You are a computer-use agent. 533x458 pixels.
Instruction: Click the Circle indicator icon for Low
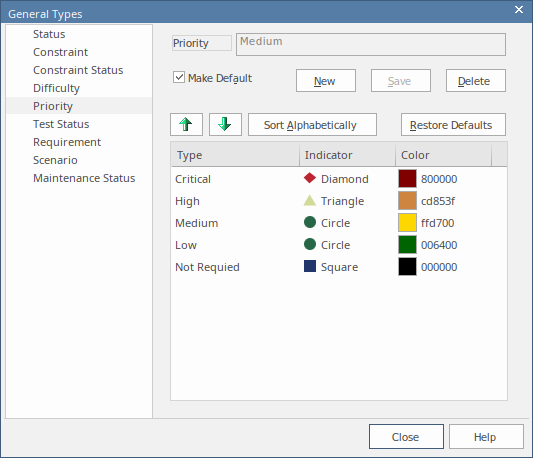pos(310,244)
